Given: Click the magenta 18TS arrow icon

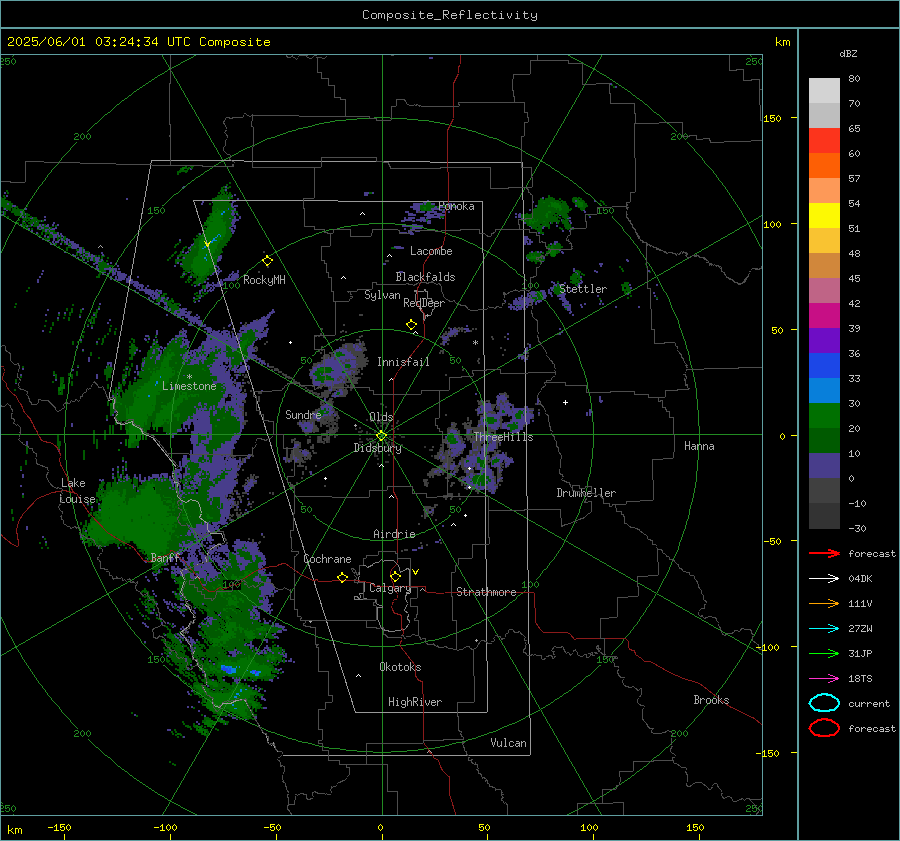Looking at the screenshot, I should pos(824,679).
